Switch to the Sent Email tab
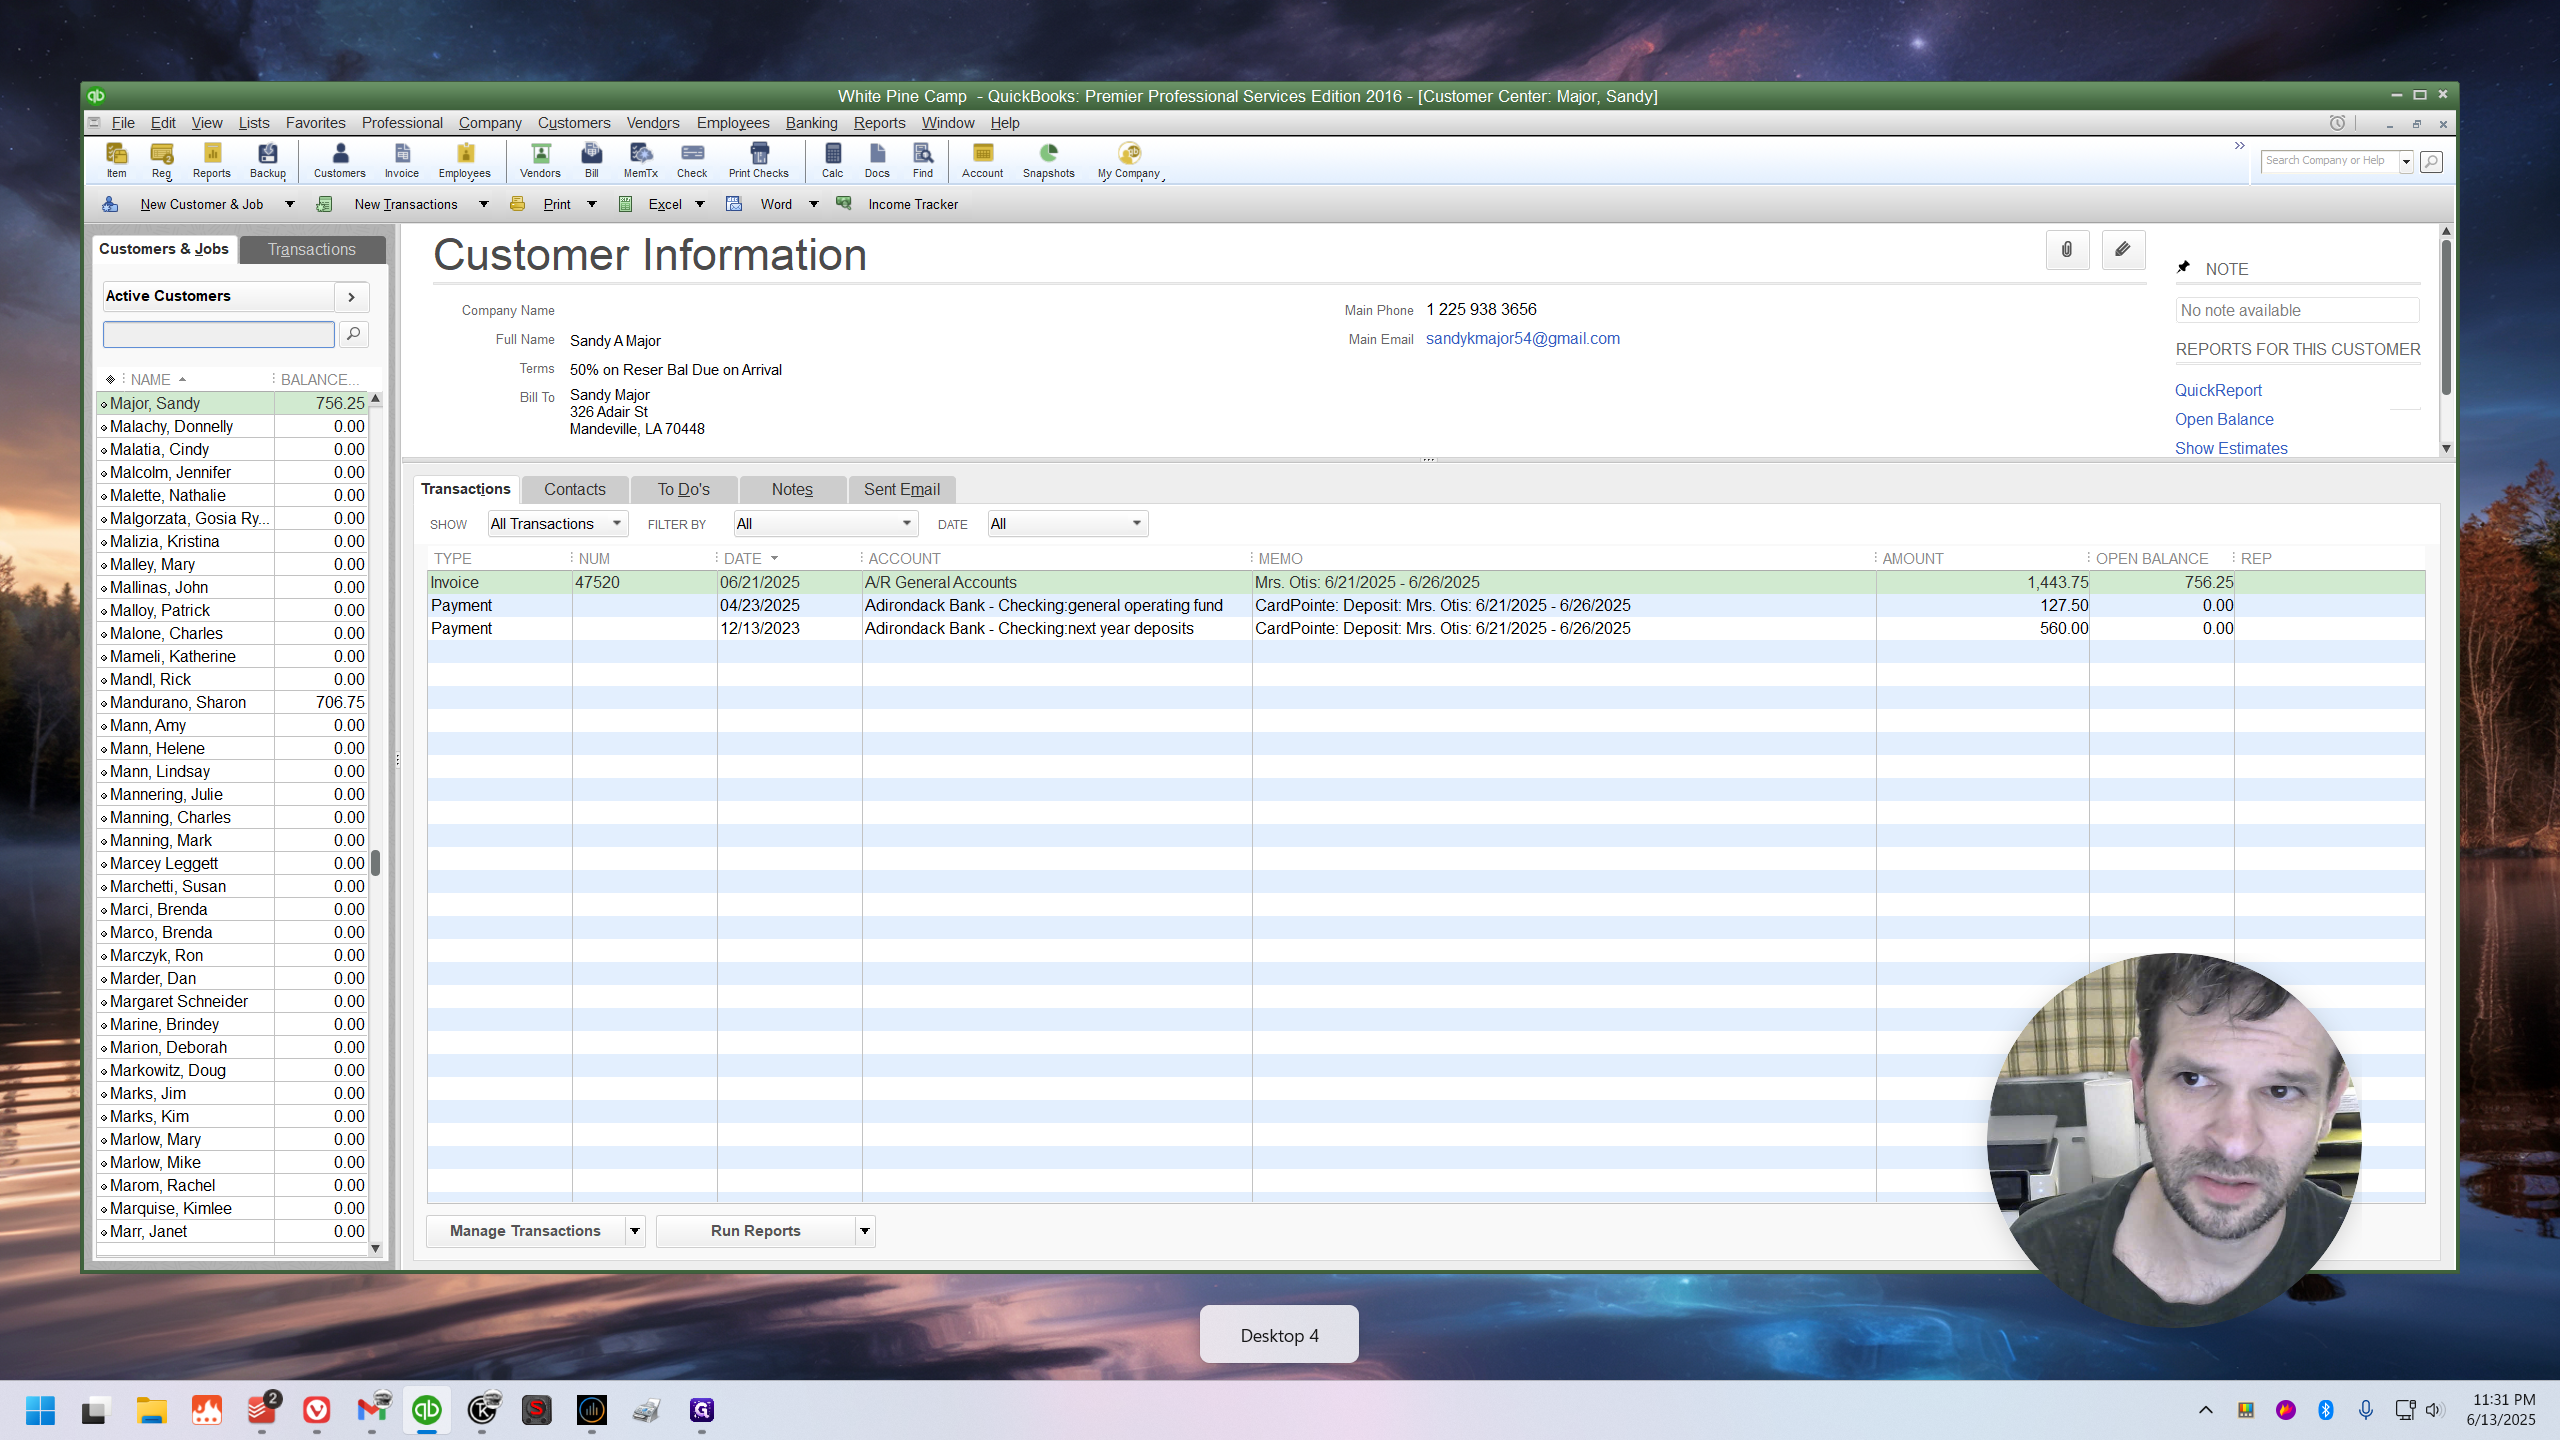 click(x=902, y=489)
